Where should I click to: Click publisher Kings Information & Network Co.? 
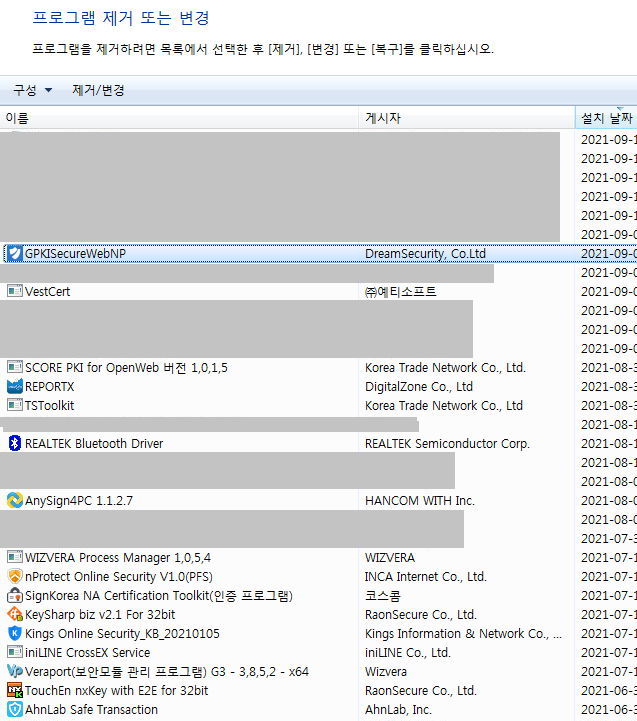coord(463,634)
